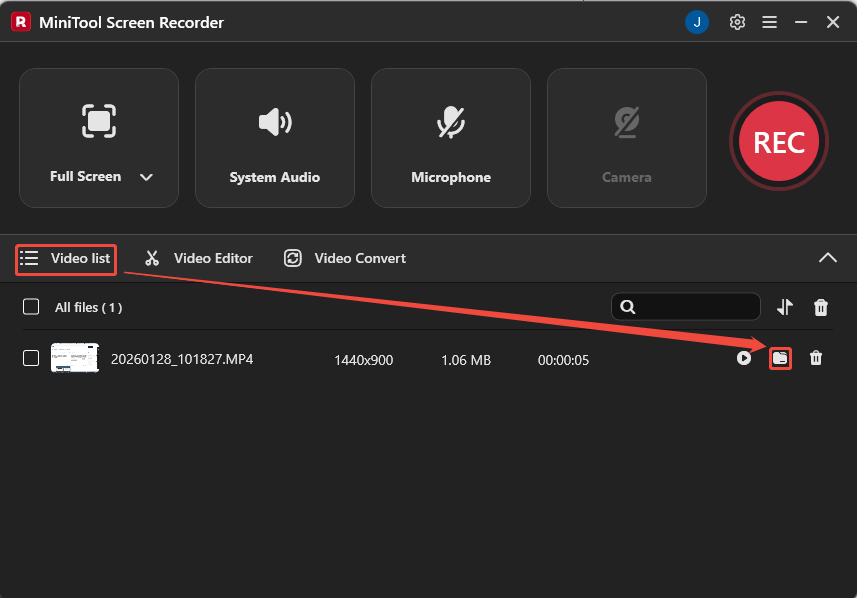Sort the recordings list
Image resolution: width=857 pixels, height=598 pixels.
pyautogui.click(x=785, y=307)
